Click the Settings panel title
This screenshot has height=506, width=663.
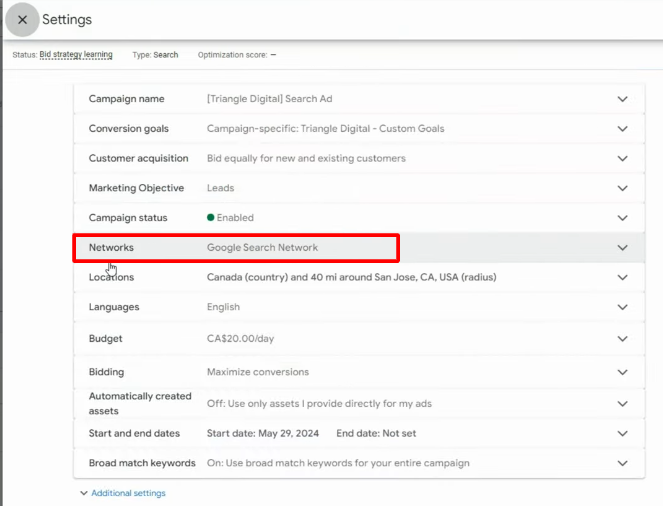(67, 19)
